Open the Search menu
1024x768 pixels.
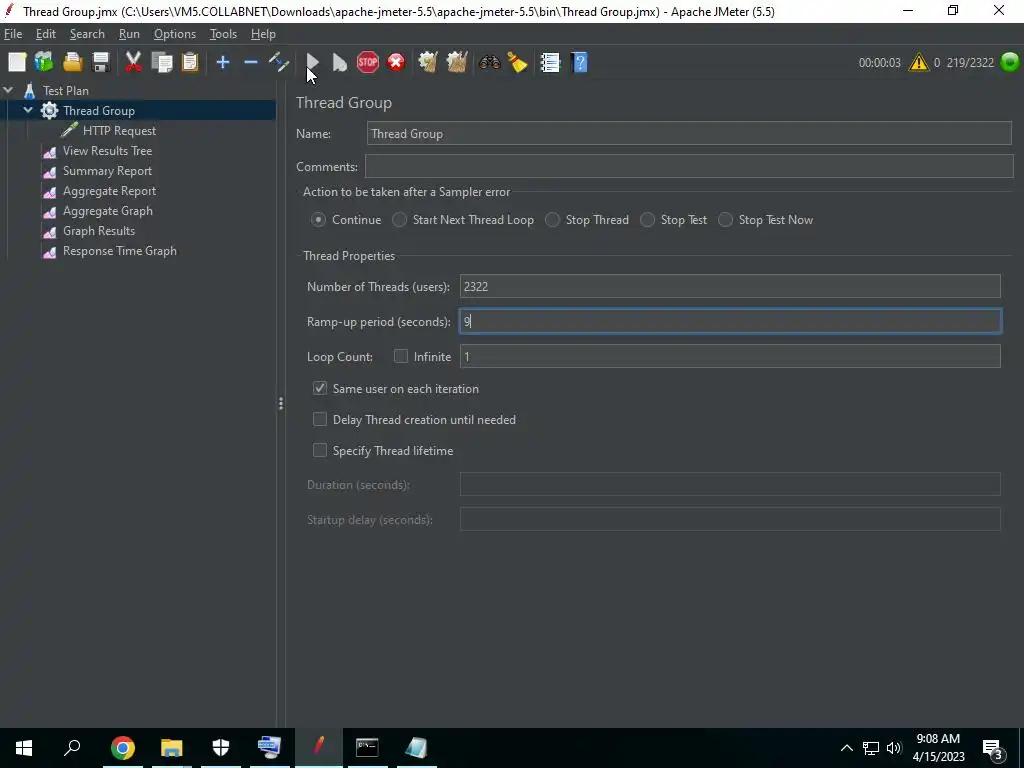(87, 34)
